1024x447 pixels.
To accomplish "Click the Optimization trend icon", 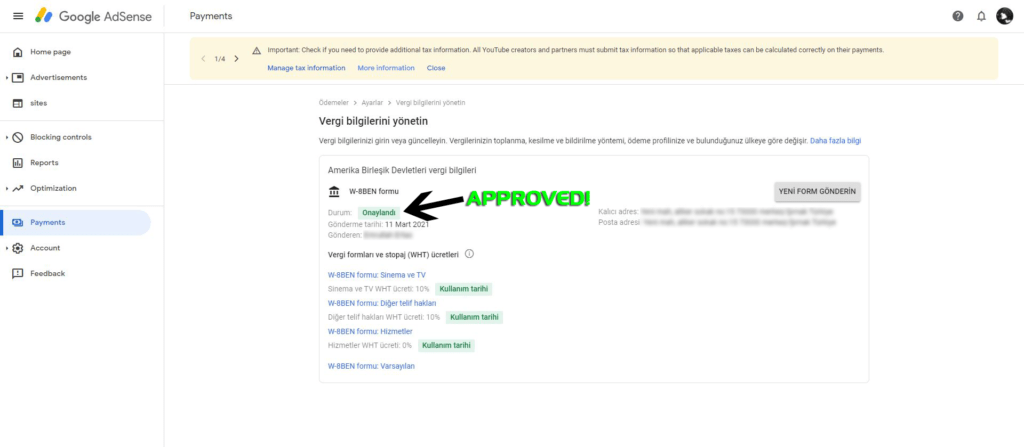I will click(18, 188).
